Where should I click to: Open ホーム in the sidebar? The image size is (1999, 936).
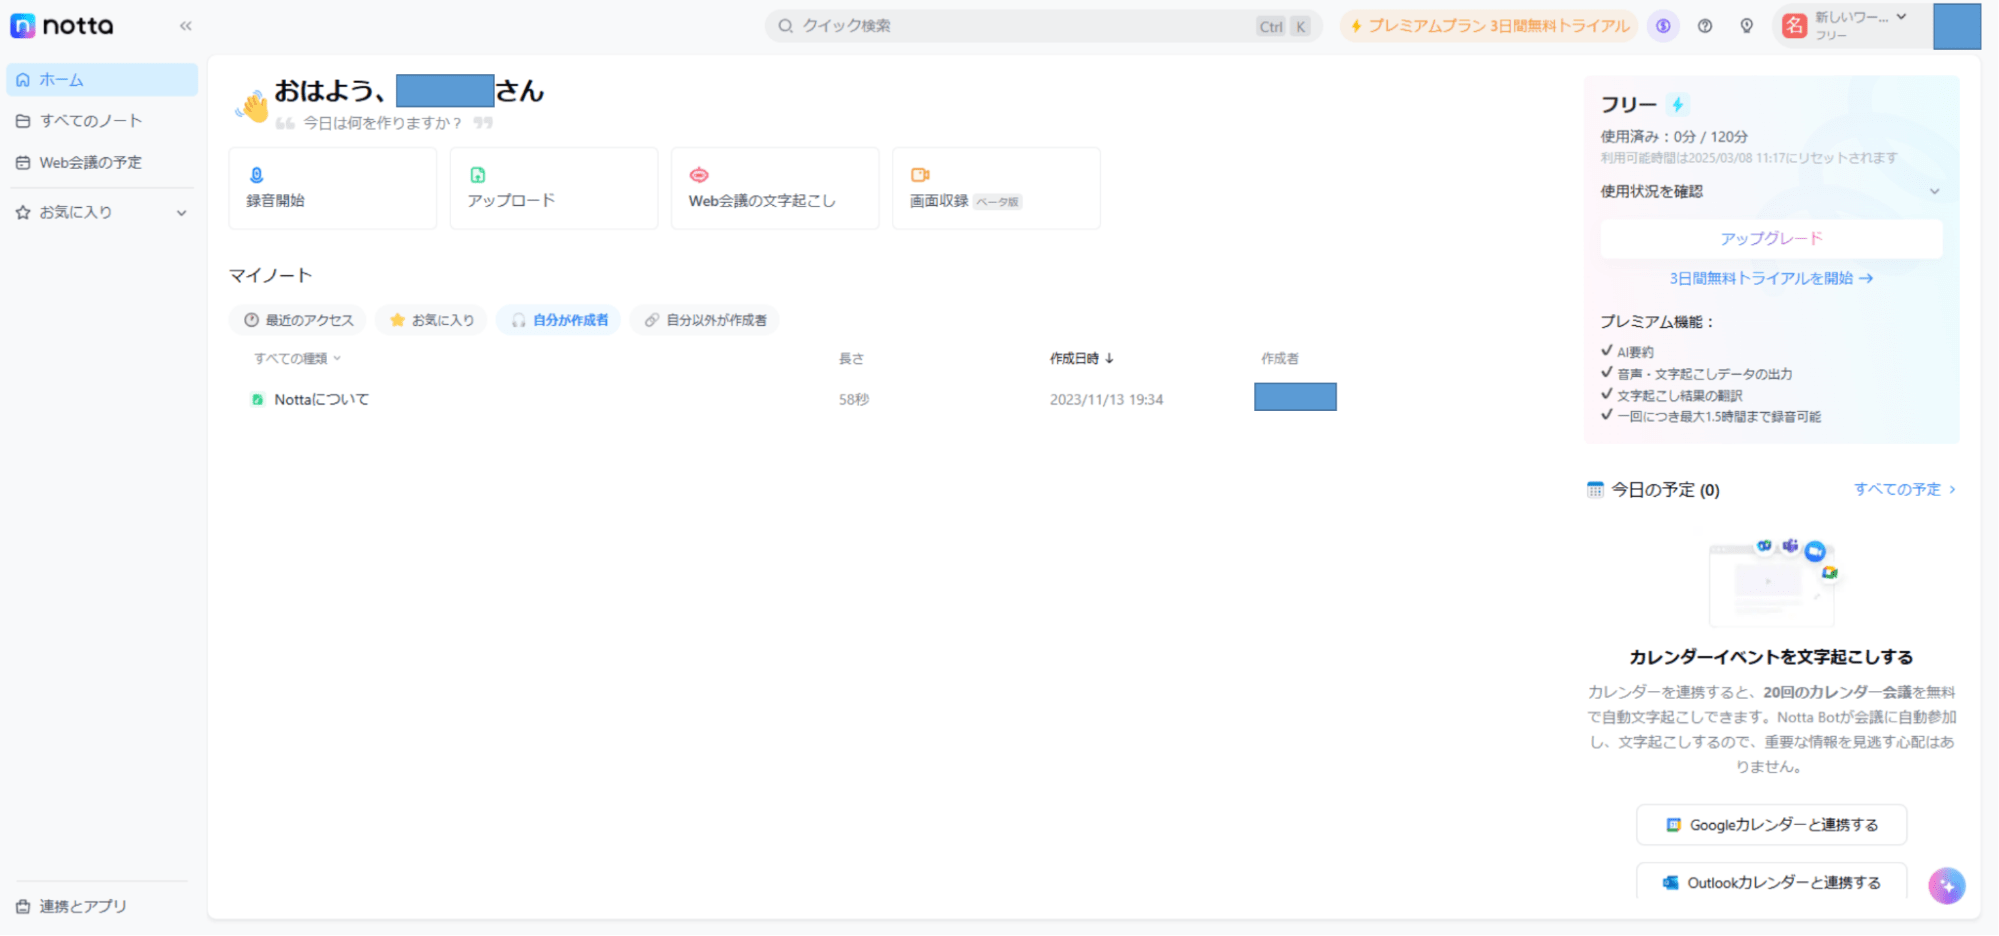click(102, 80)
